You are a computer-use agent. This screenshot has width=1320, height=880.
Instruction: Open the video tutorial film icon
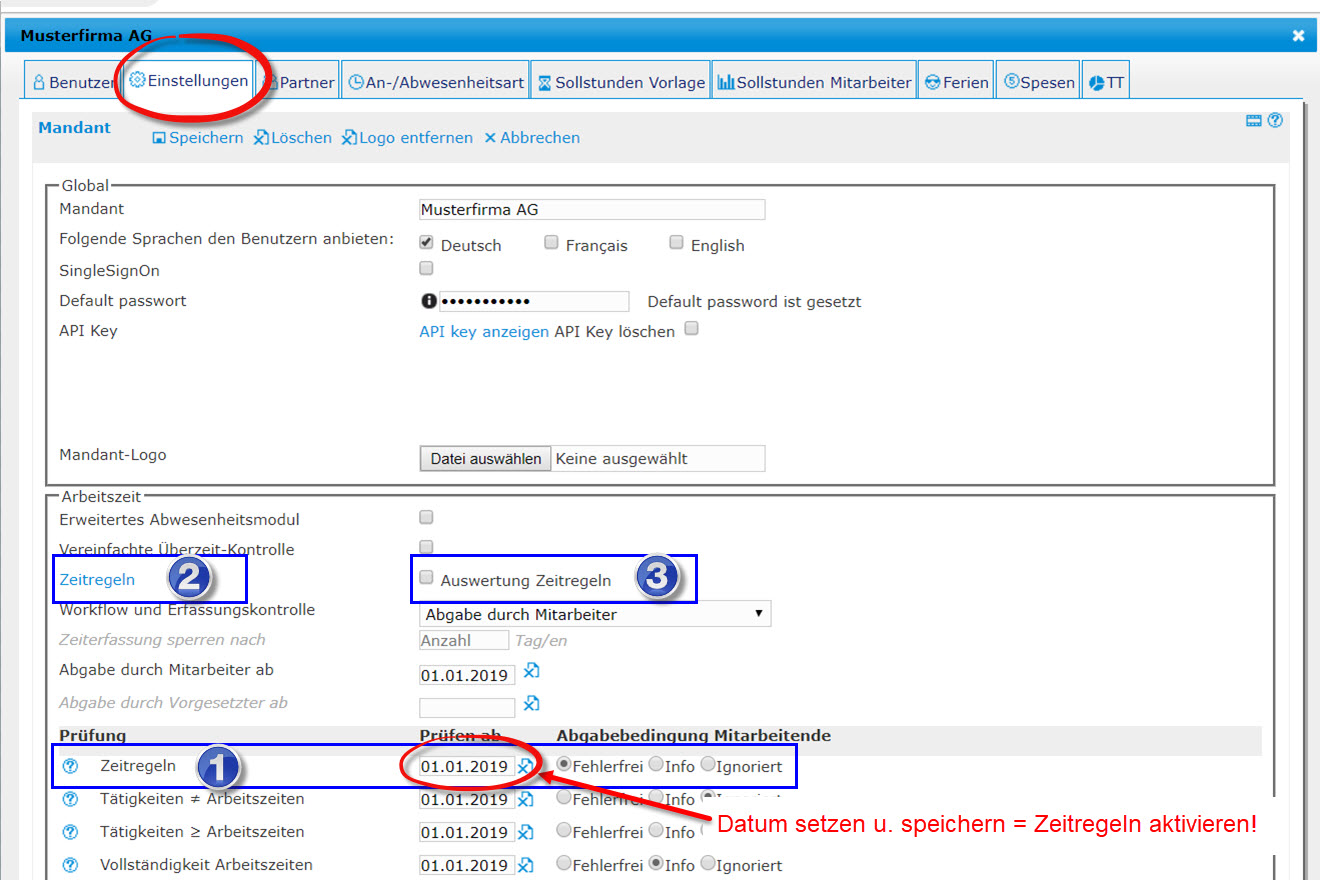click(1254, 121)
